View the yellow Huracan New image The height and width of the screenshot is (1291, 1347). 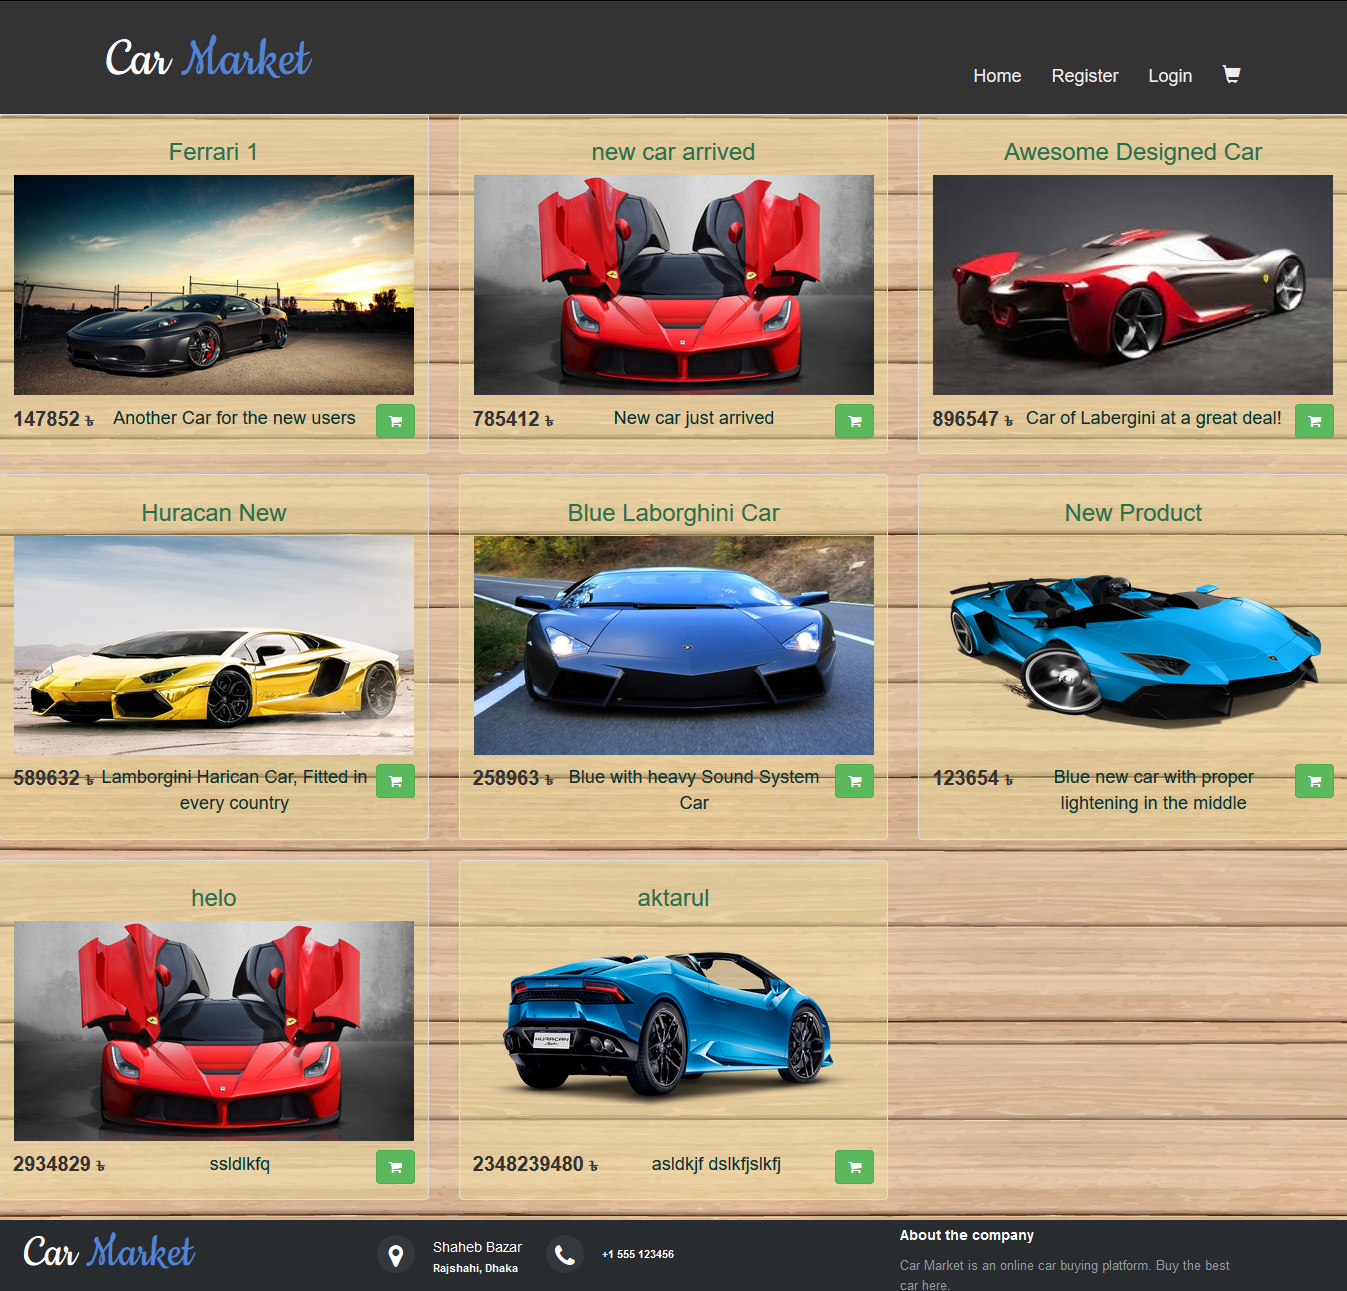214,645
